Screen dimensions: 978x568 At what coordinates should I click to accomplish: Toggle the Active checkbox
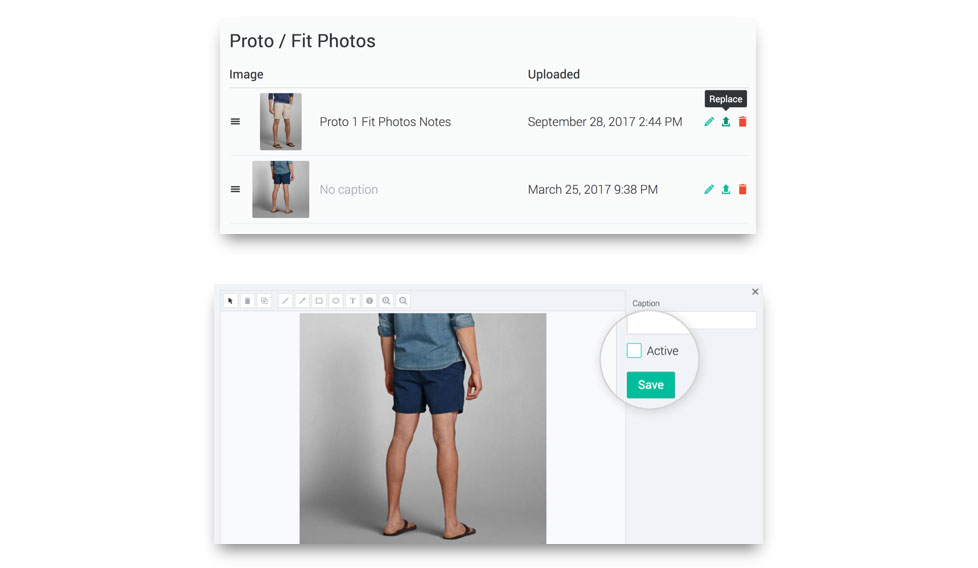click(634, 350)
